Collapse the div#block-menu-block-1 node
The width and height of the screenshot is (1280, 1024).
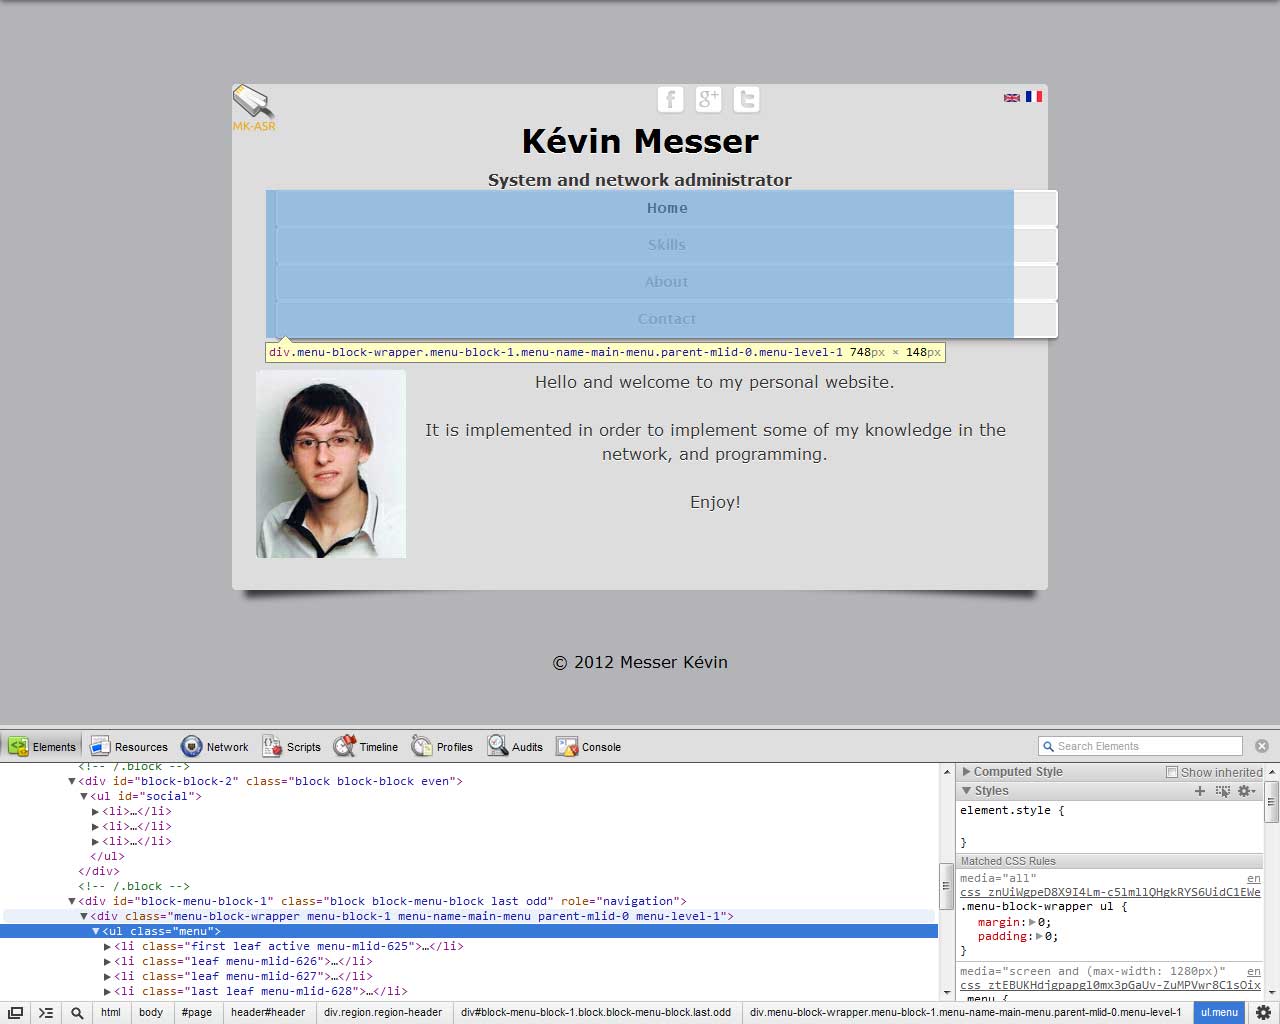click(x=72, y=901)
